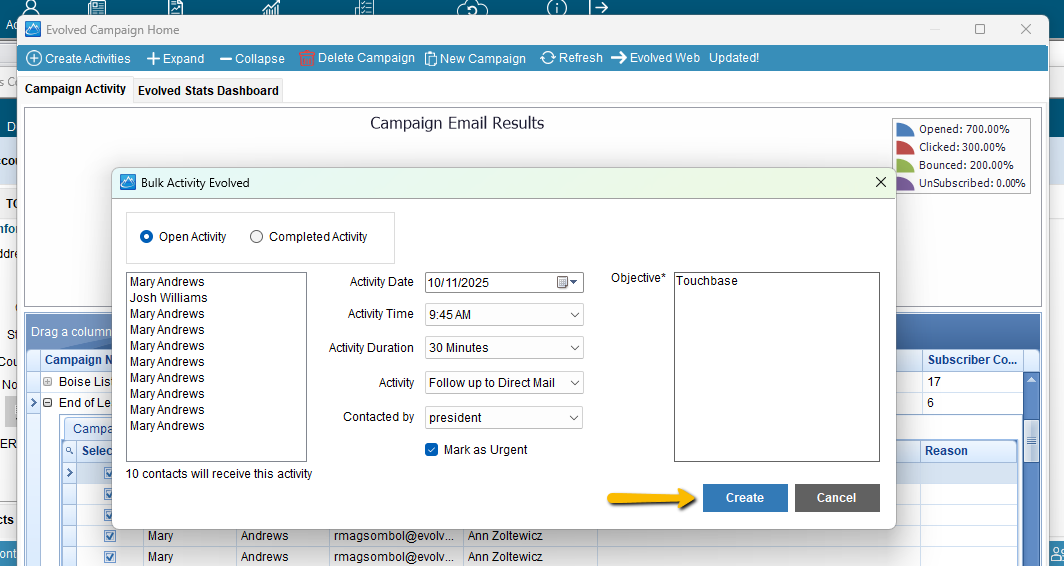1064x566 pixels.
Task: Open the Activity Date calendar picker icon
Action: pyautogui.click(x=564, y=282)
